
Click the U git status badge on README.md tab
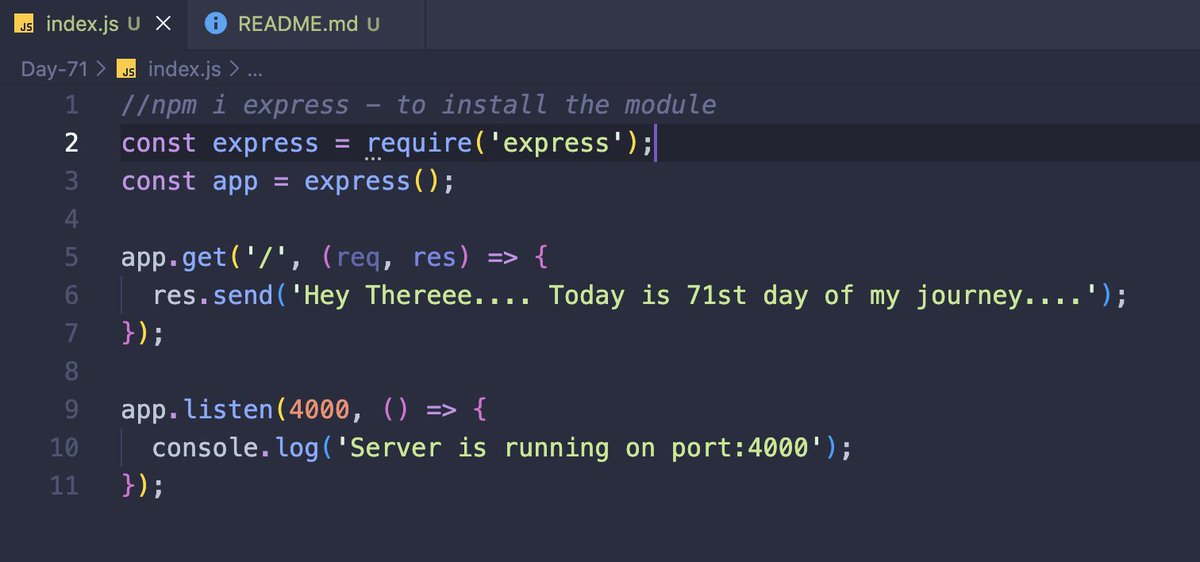373,24
